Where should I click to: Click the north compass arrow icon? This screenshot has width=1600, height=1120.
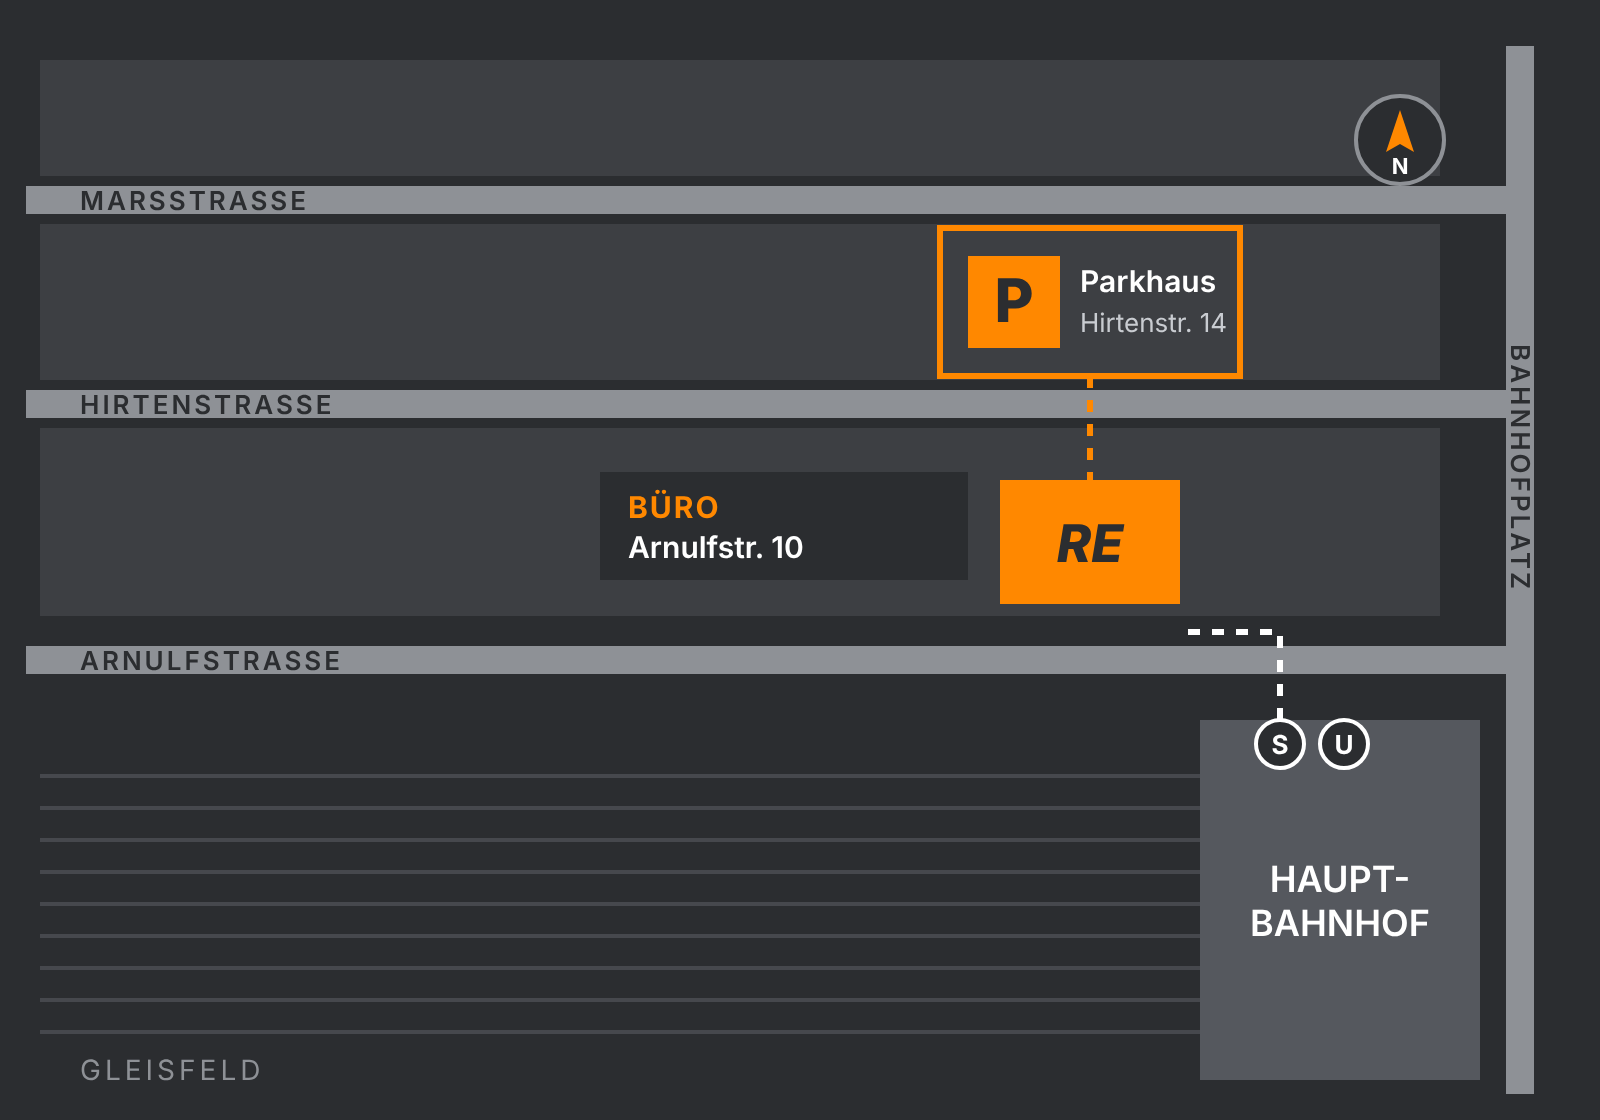click(x=1400, y=140)
